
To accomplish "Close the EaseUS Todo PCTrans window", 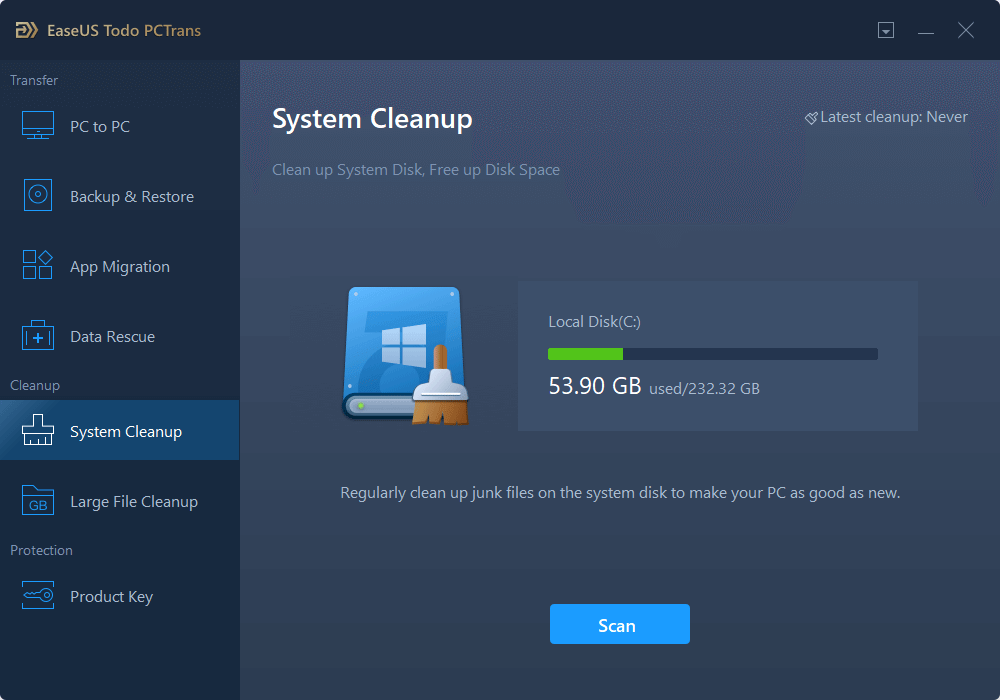I will 966,30.
